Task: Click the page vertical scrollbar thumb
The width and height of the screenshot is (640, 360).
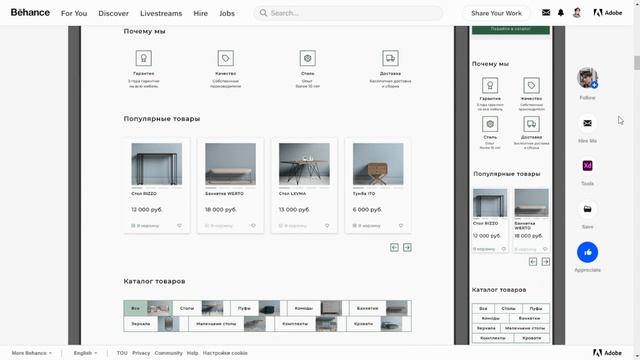Action: click(x=636, y=63)
